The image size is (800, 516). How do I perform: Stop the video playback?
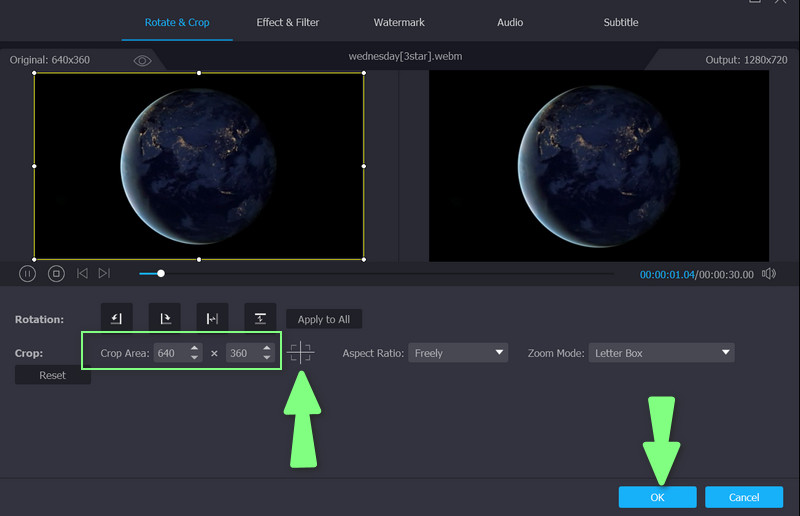coord(57,273)
